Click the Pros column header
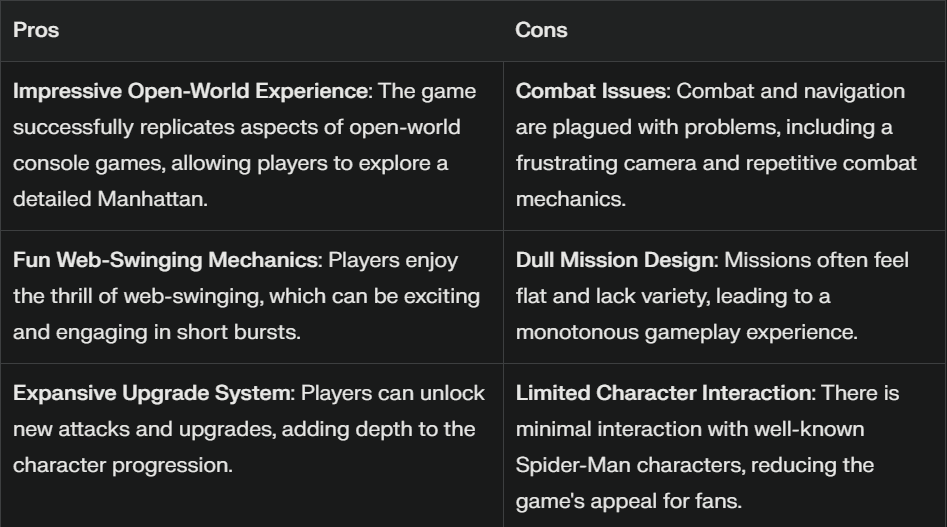 tap(36, 30)
